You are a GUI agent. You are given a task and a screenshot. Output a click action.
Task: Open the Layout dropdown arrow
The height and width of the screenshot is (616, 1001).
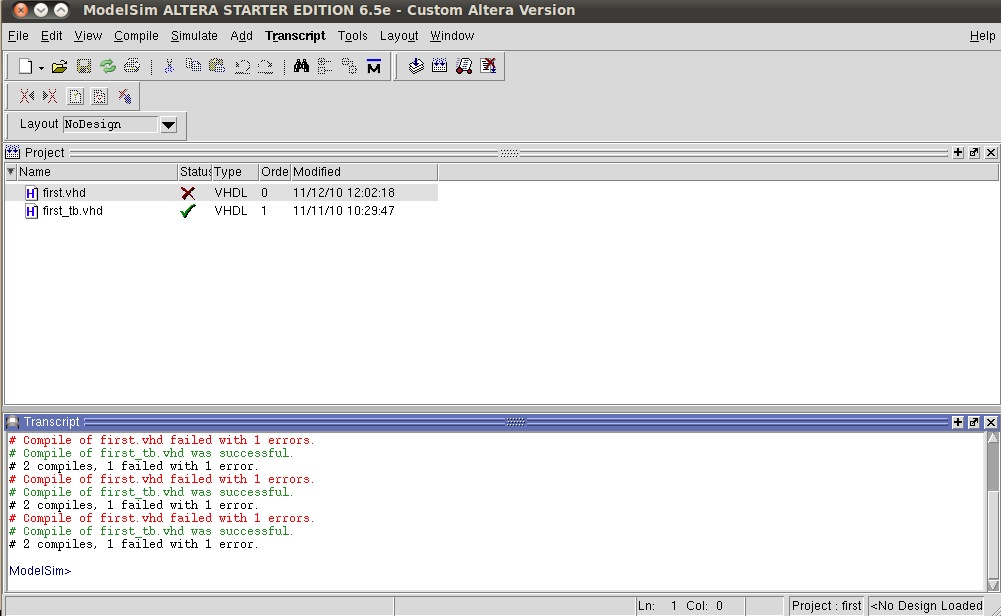point(168,125)
